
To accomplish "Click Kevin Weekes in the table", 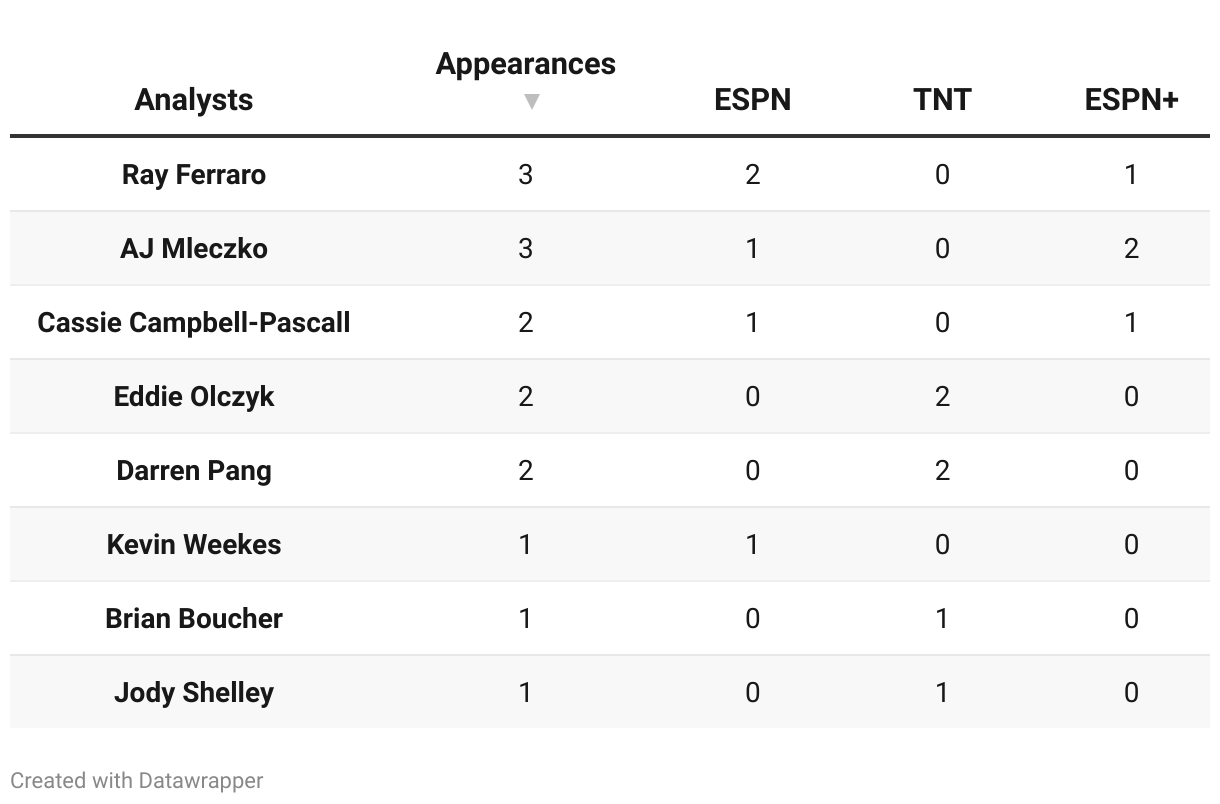I will [x=194, y=545].
